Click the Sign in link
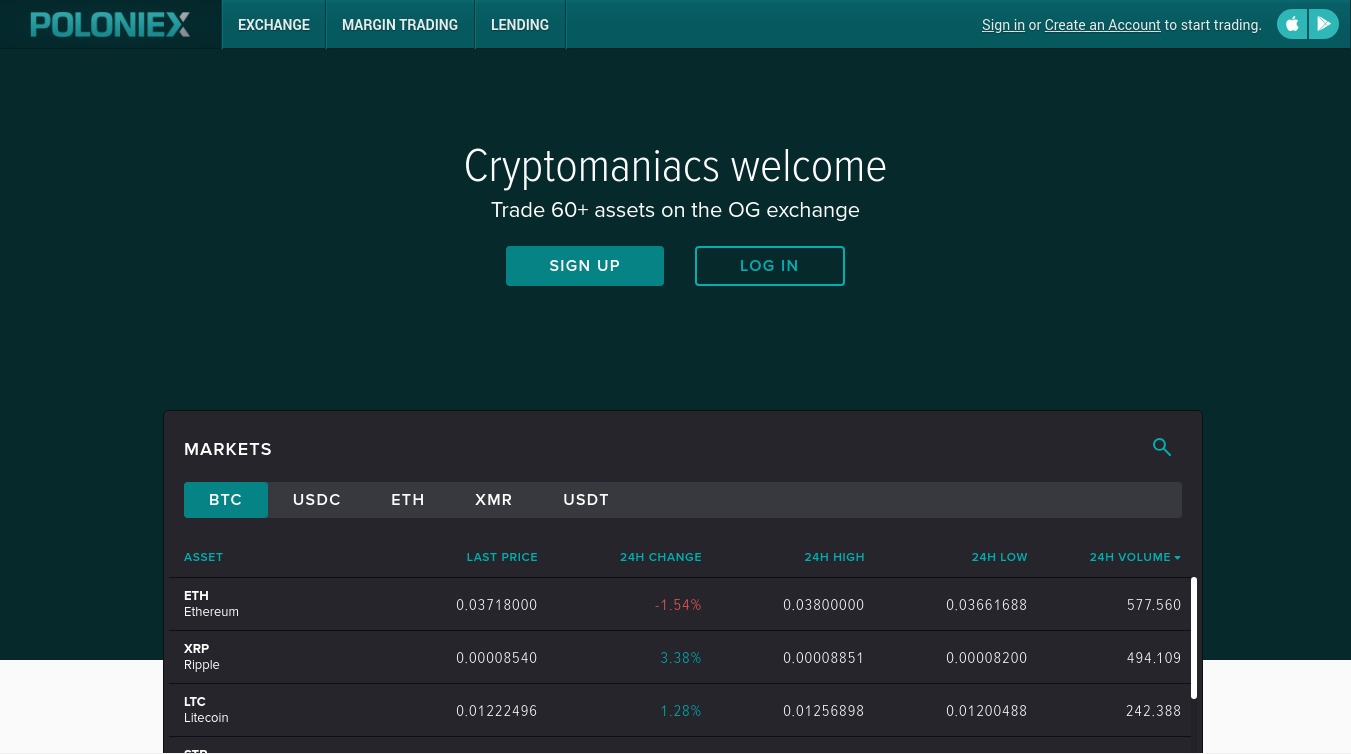 click(1003, 25)
